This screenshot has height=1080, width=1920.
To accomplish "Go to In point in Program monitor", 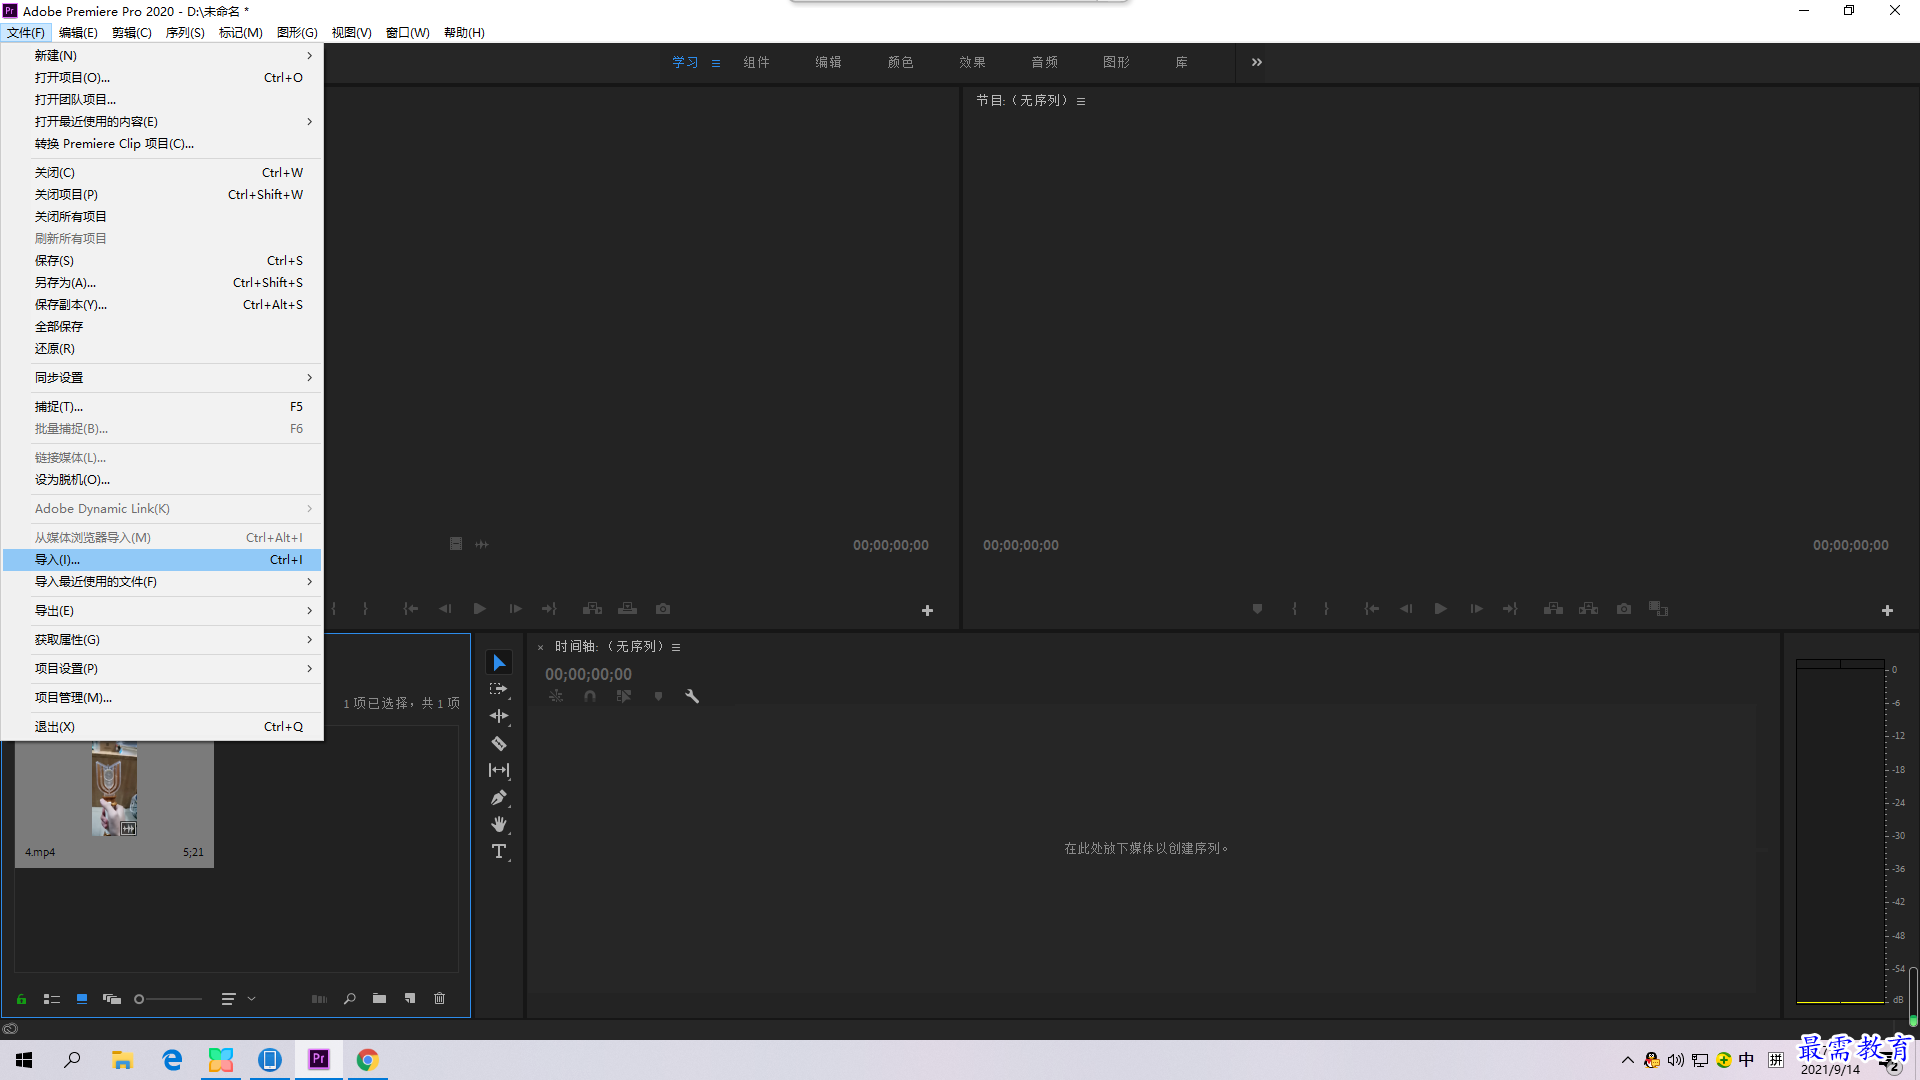I will tap(1372, 609).
